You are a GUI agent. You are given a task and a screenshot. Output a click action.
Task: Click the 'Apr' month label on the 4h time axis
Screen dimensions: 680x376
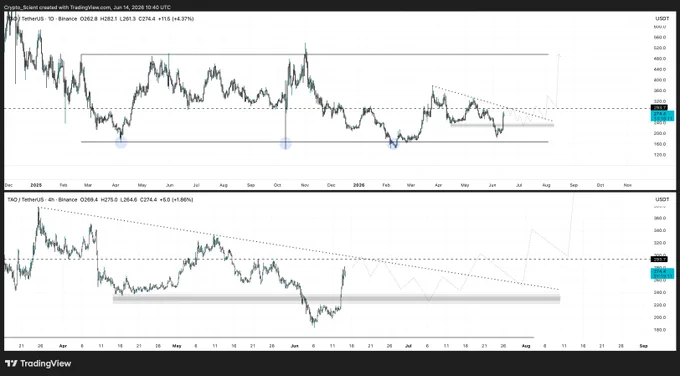(63, 346)
